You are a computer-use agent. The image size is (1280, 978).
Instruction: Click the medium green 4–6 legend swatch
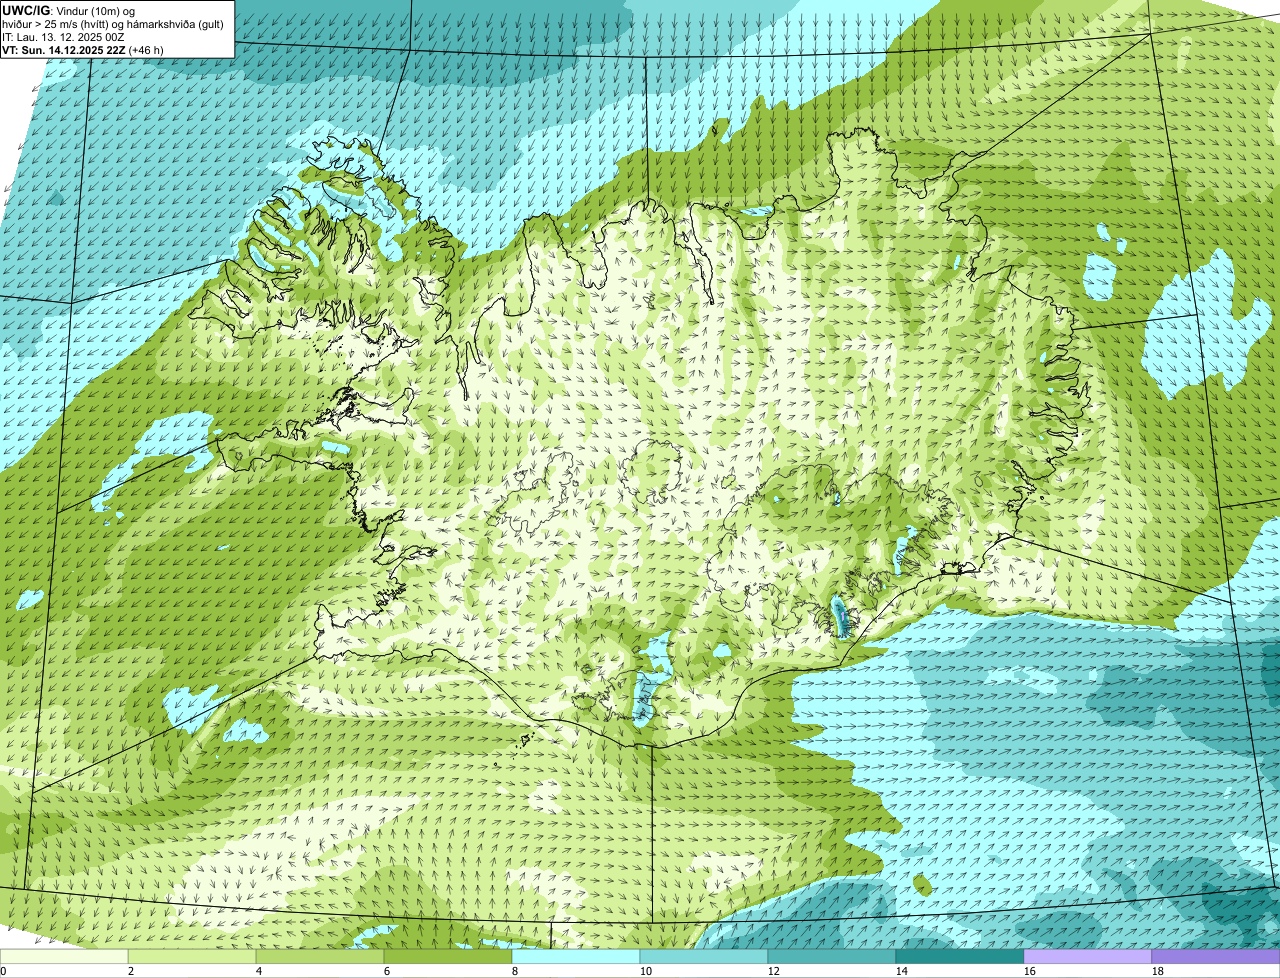320,957
